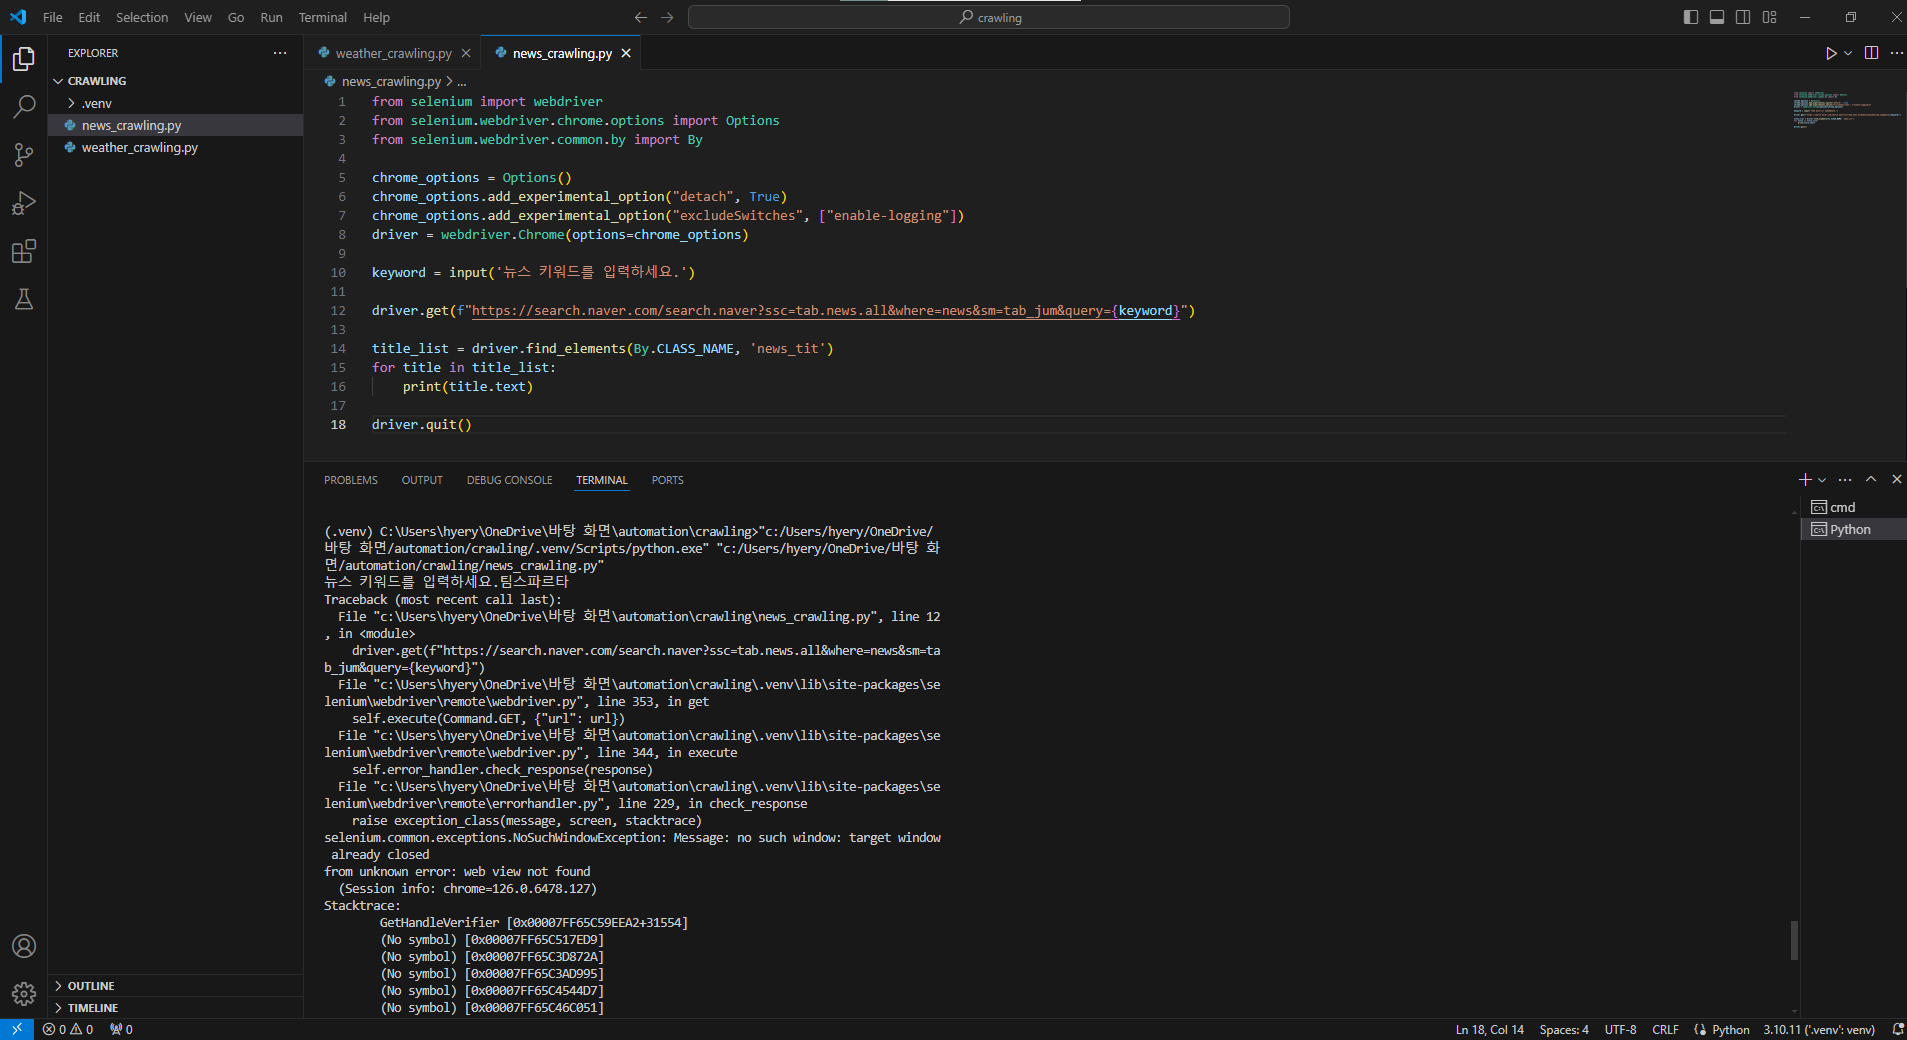Collapse the CRAWLING folder section
1907x1040 pixels.
tap(176, 81)
